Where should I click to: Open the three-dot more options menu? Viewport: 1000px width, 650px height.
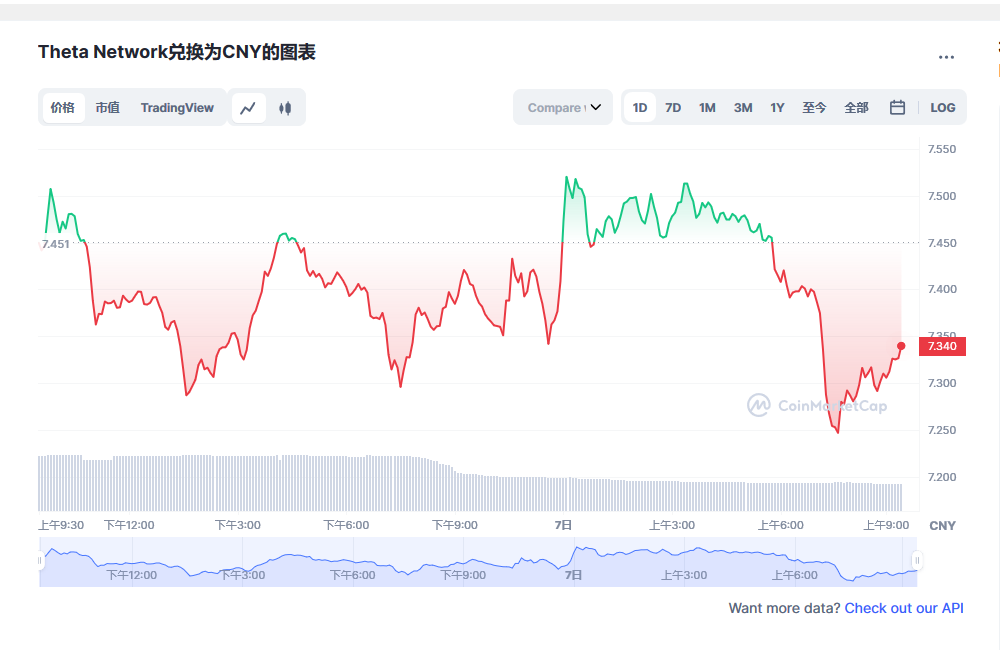coord(946,57)
